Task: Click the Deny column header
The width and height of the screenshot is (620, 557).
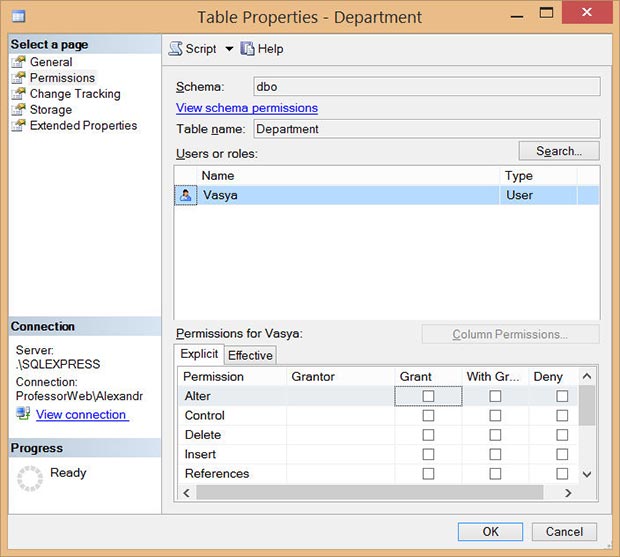Action: [x=554, y=376]
